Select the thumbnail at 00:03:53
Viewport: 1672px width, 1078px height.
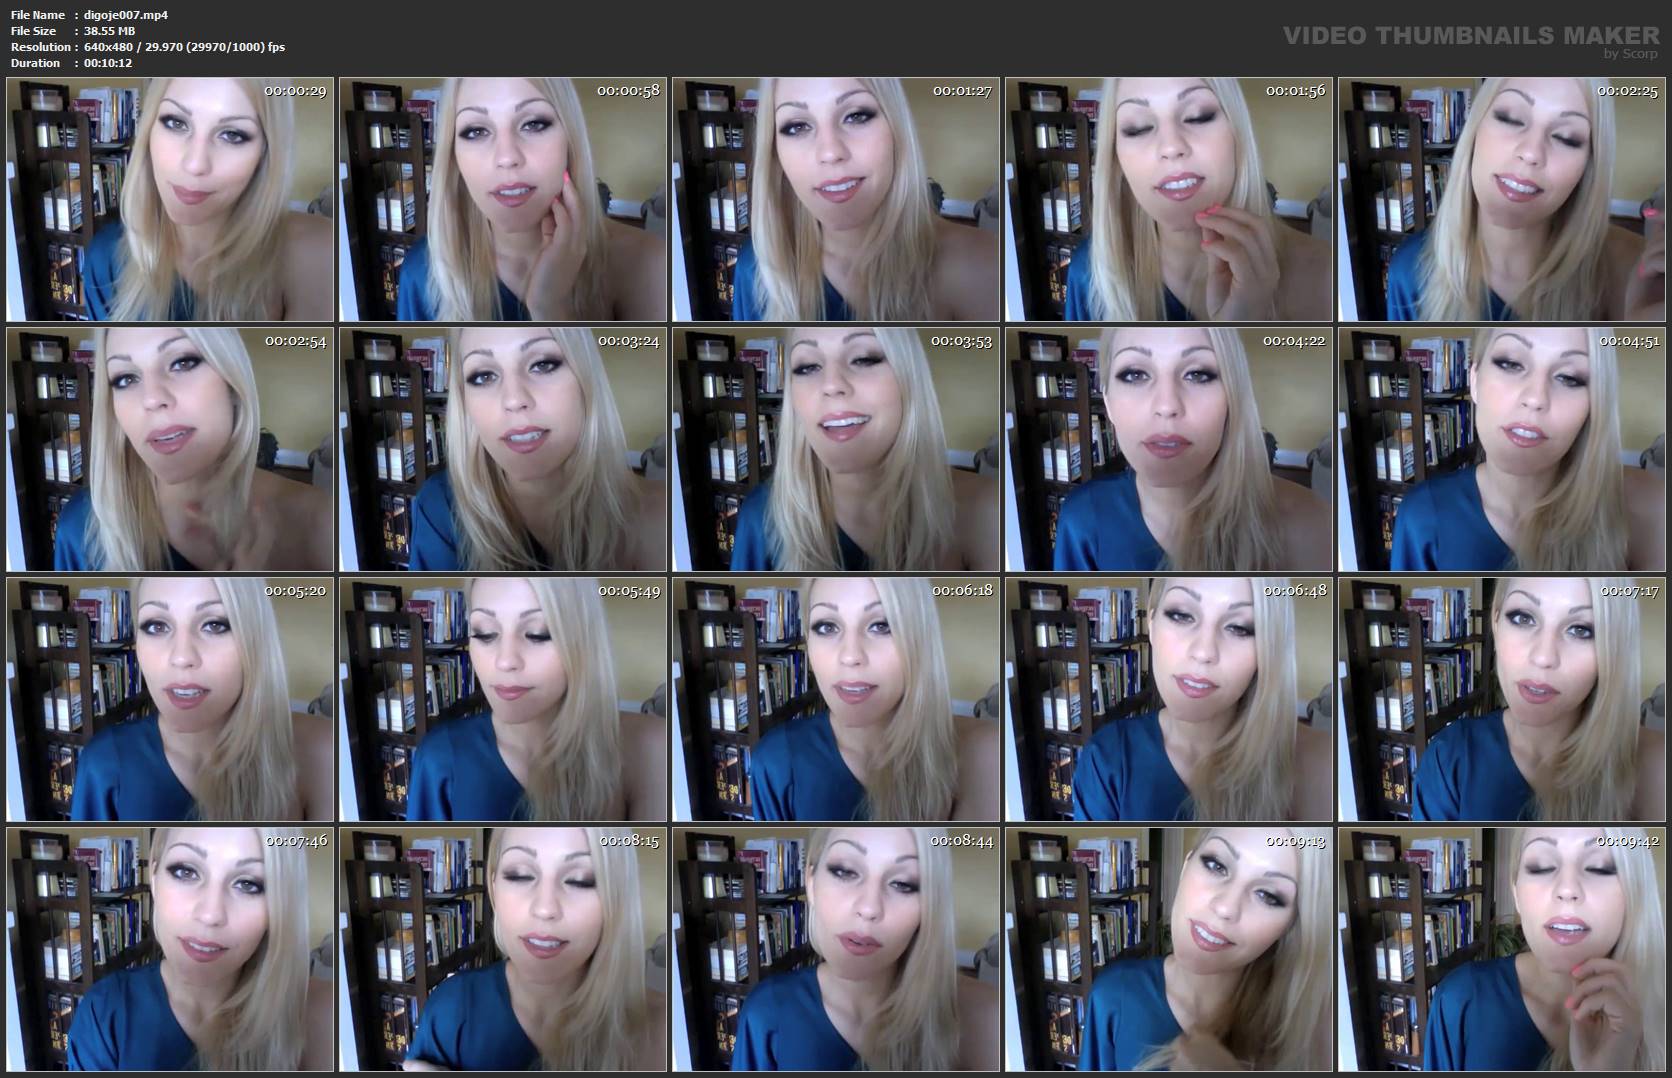coord(836,450)
